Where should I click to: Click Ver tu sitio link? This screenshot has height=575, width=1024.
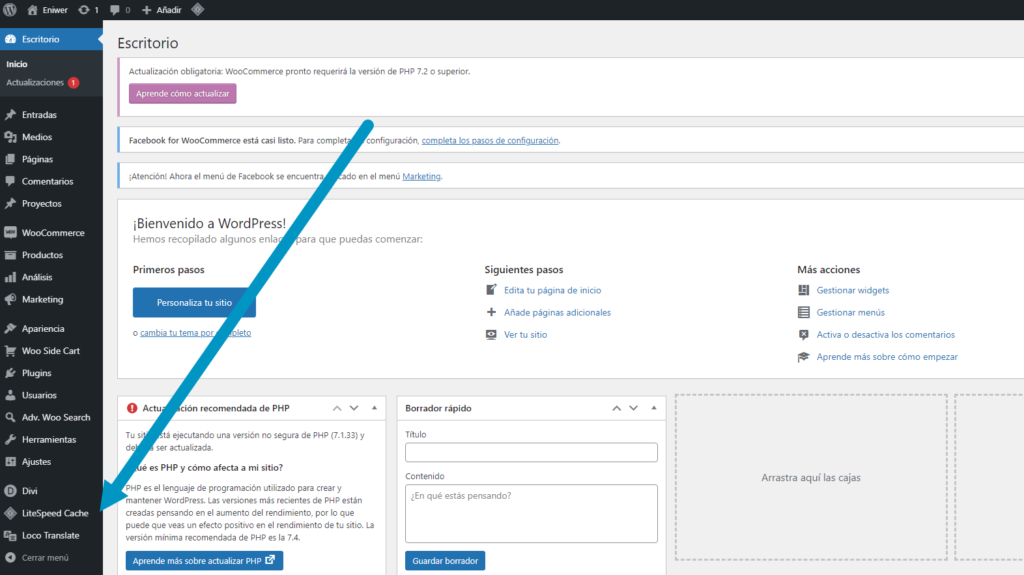525,335
